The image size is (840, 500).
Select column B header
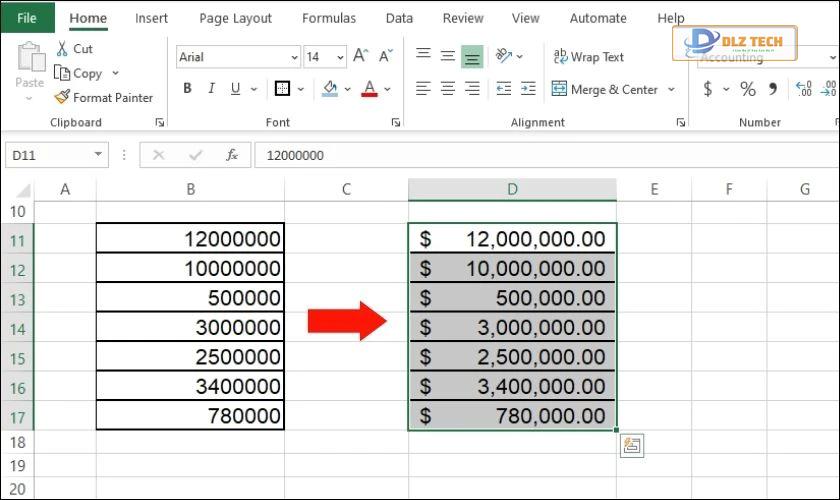(190, 190)
